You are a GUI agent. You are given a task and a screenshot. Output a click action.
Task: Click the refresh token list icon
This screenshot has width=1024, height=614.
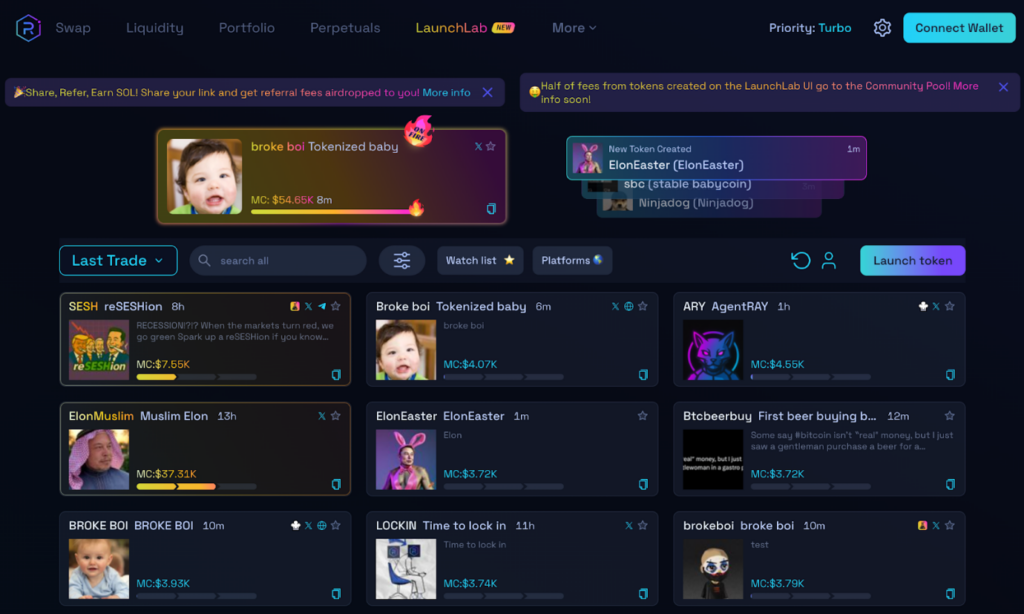800,261
